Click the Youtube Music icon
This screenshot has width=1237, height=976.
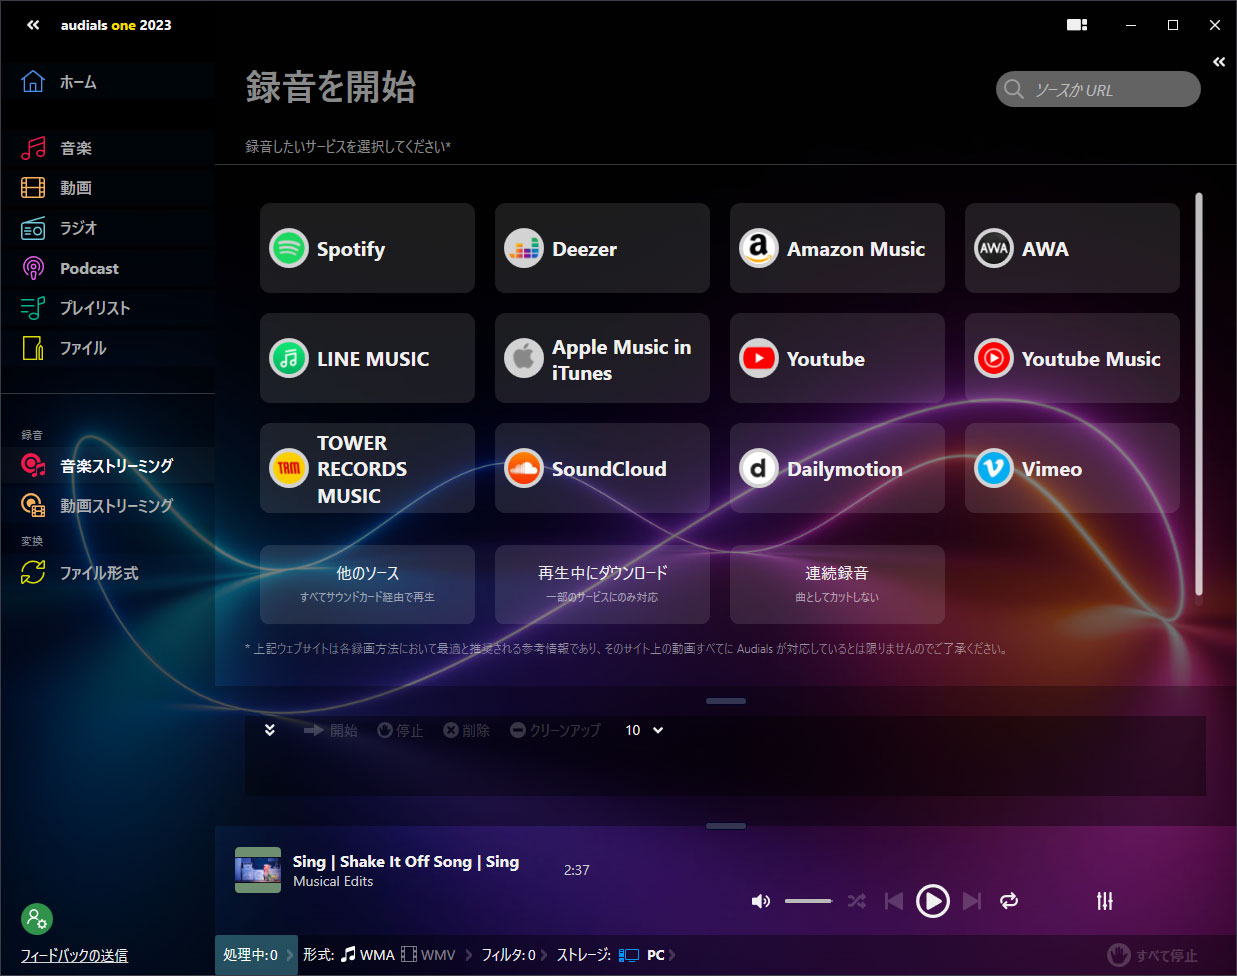pos(993,359)
